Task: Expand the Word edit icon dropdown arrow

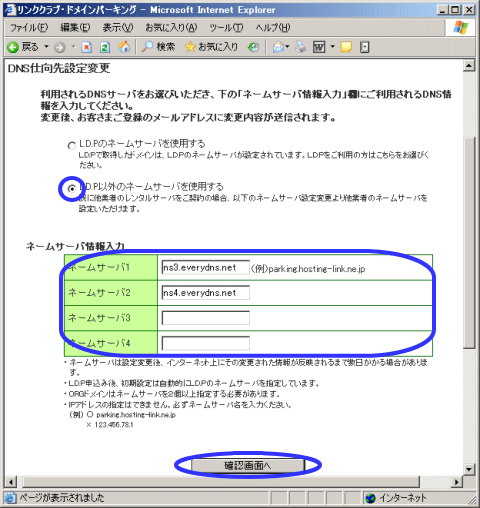Action: tap(332, 47)
